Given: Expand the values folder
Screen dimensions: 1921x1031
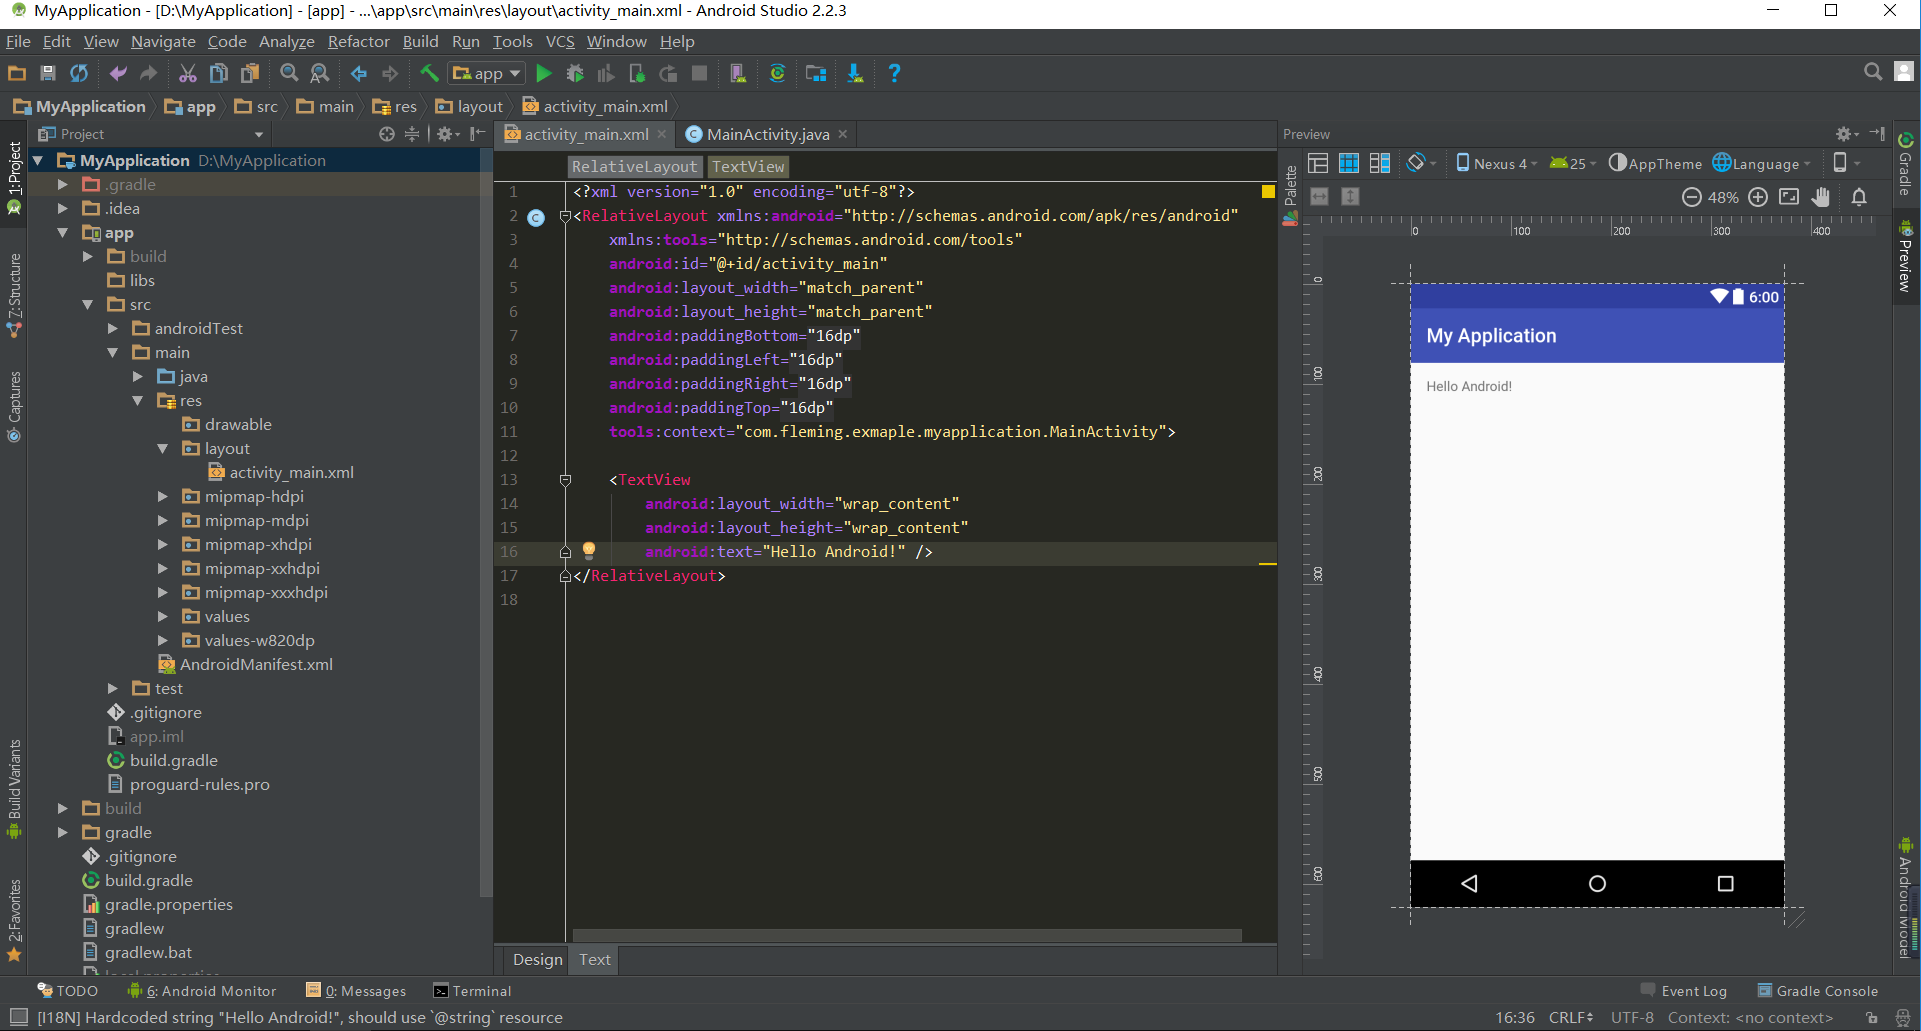Looking at the screenshot, I should click(163, 616).
